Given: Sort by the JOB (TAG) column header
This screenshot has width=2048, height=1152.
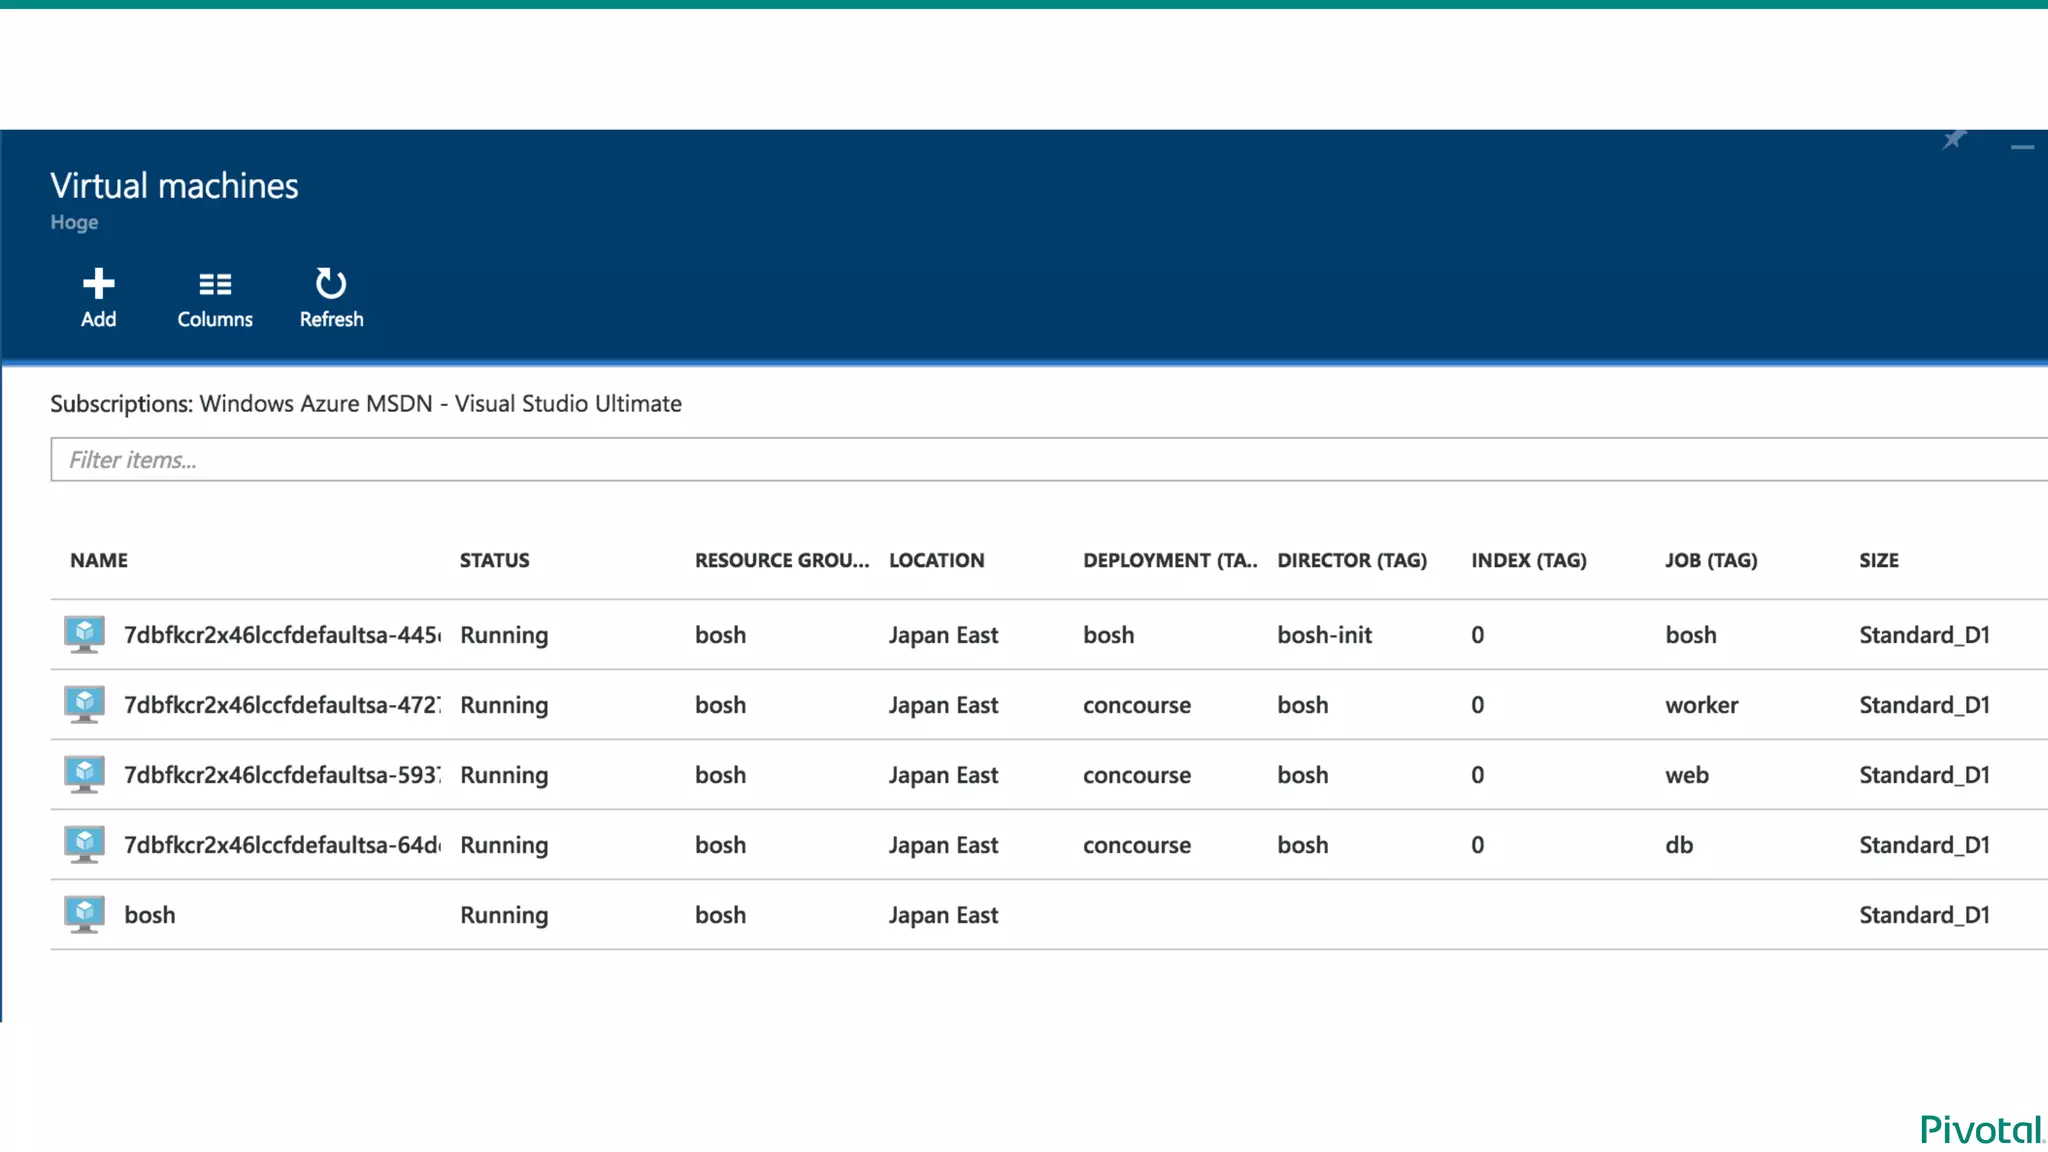Looking at the screenshot, I should coord(1710,560).
